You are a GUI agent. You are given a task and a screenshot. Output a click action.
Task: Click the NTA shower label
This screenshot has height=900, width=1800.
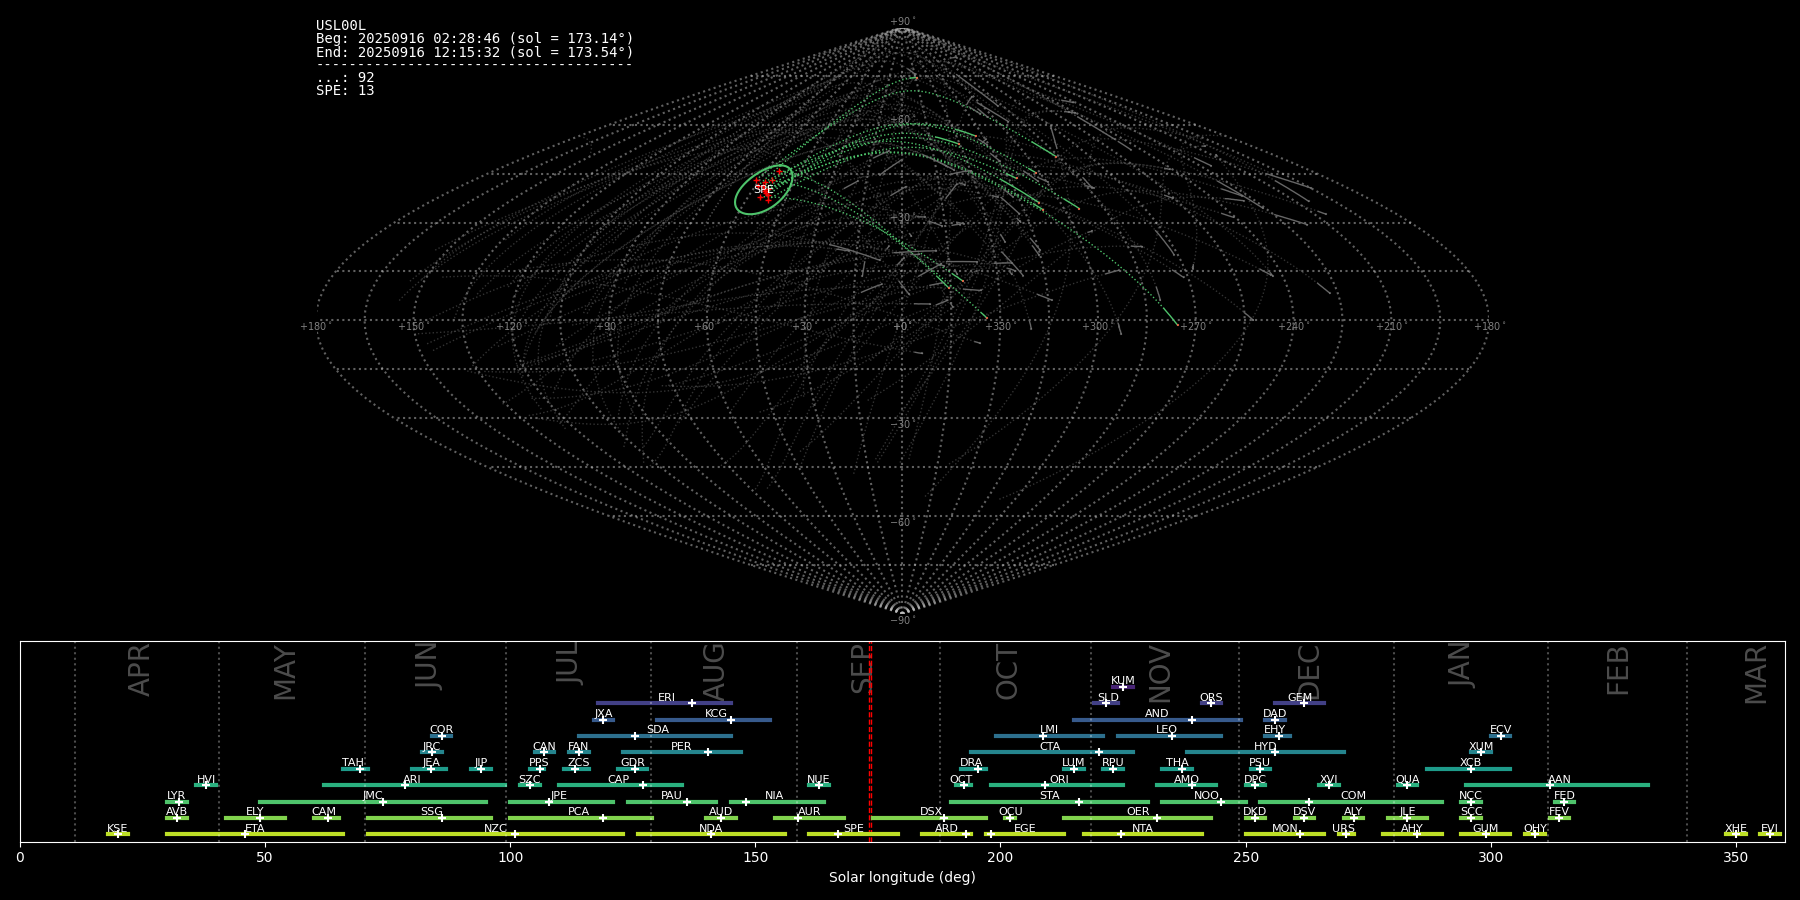(1142, 829)
